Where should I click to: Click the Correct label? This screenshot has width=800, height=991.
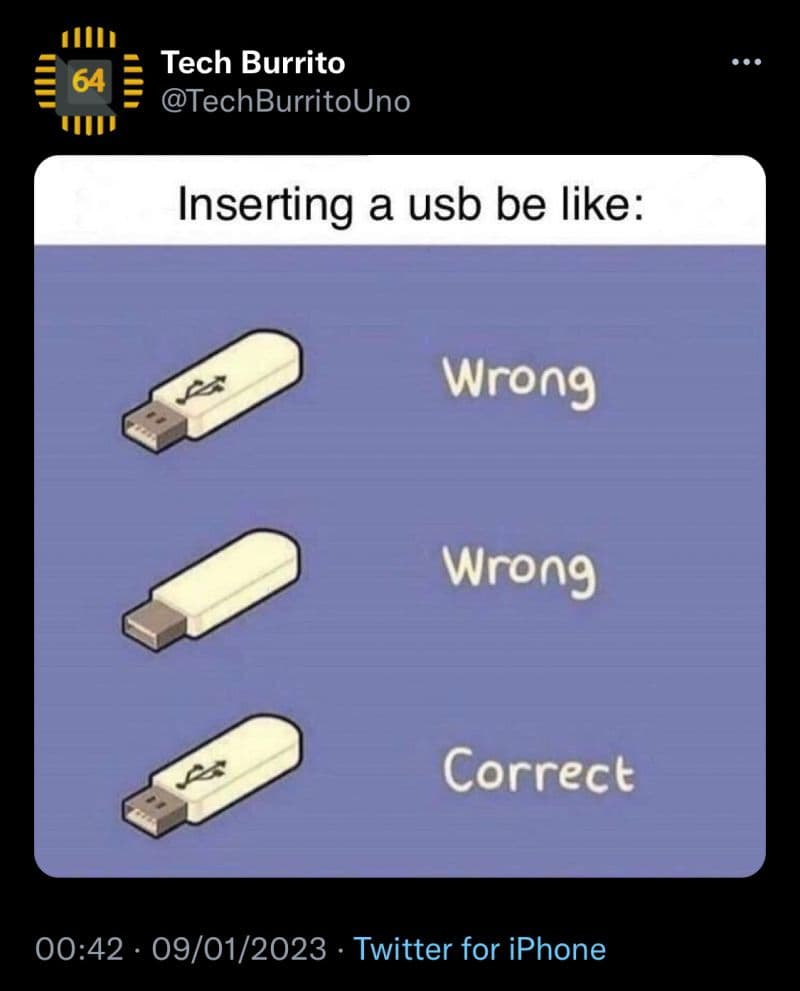click(x=538, y=769)
